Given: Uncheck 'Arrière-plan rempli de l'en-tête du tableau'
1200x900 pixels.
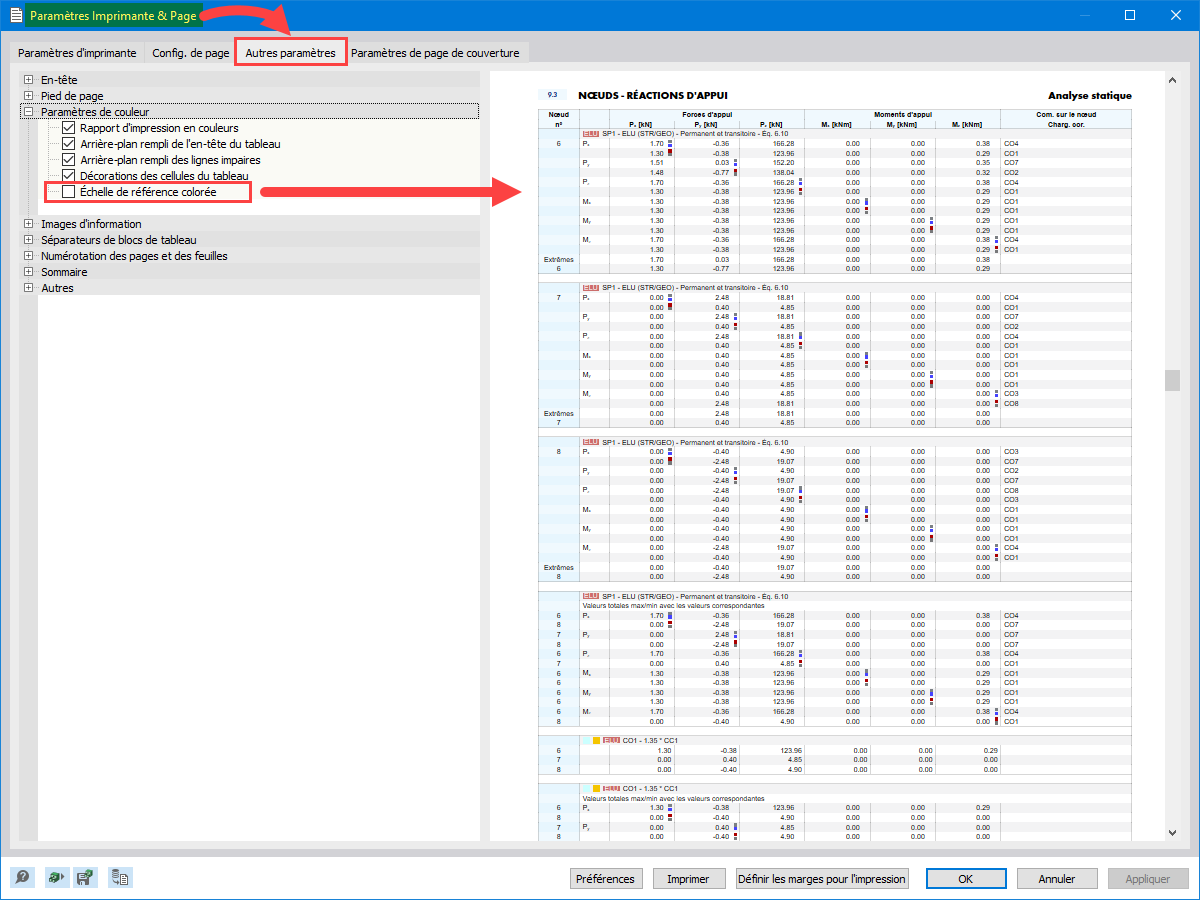Looking at the screenshot, I should 69,144.
